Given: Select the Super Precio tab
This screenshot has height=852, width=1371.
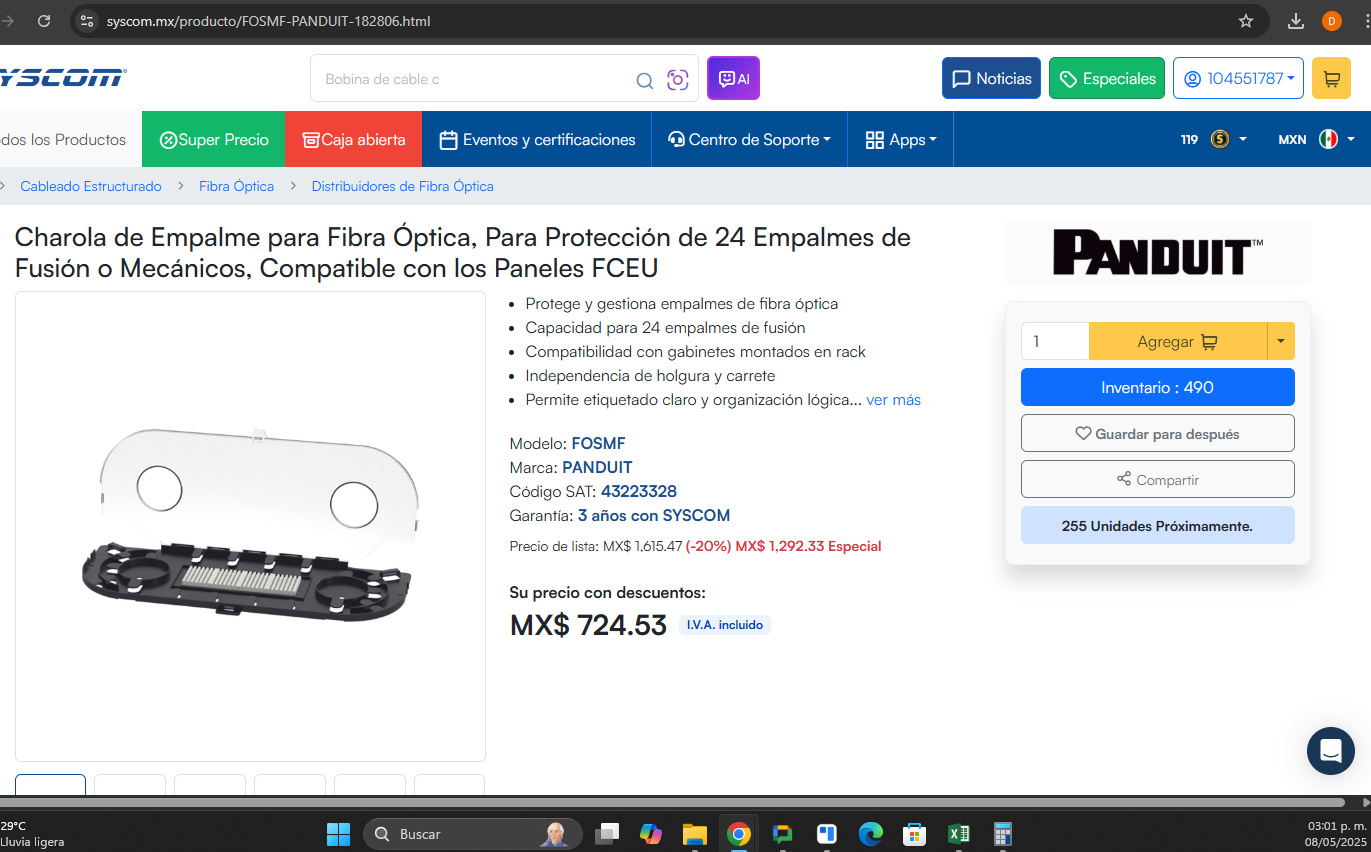Looking at the screenshot, I should click(x=214, y=139).
